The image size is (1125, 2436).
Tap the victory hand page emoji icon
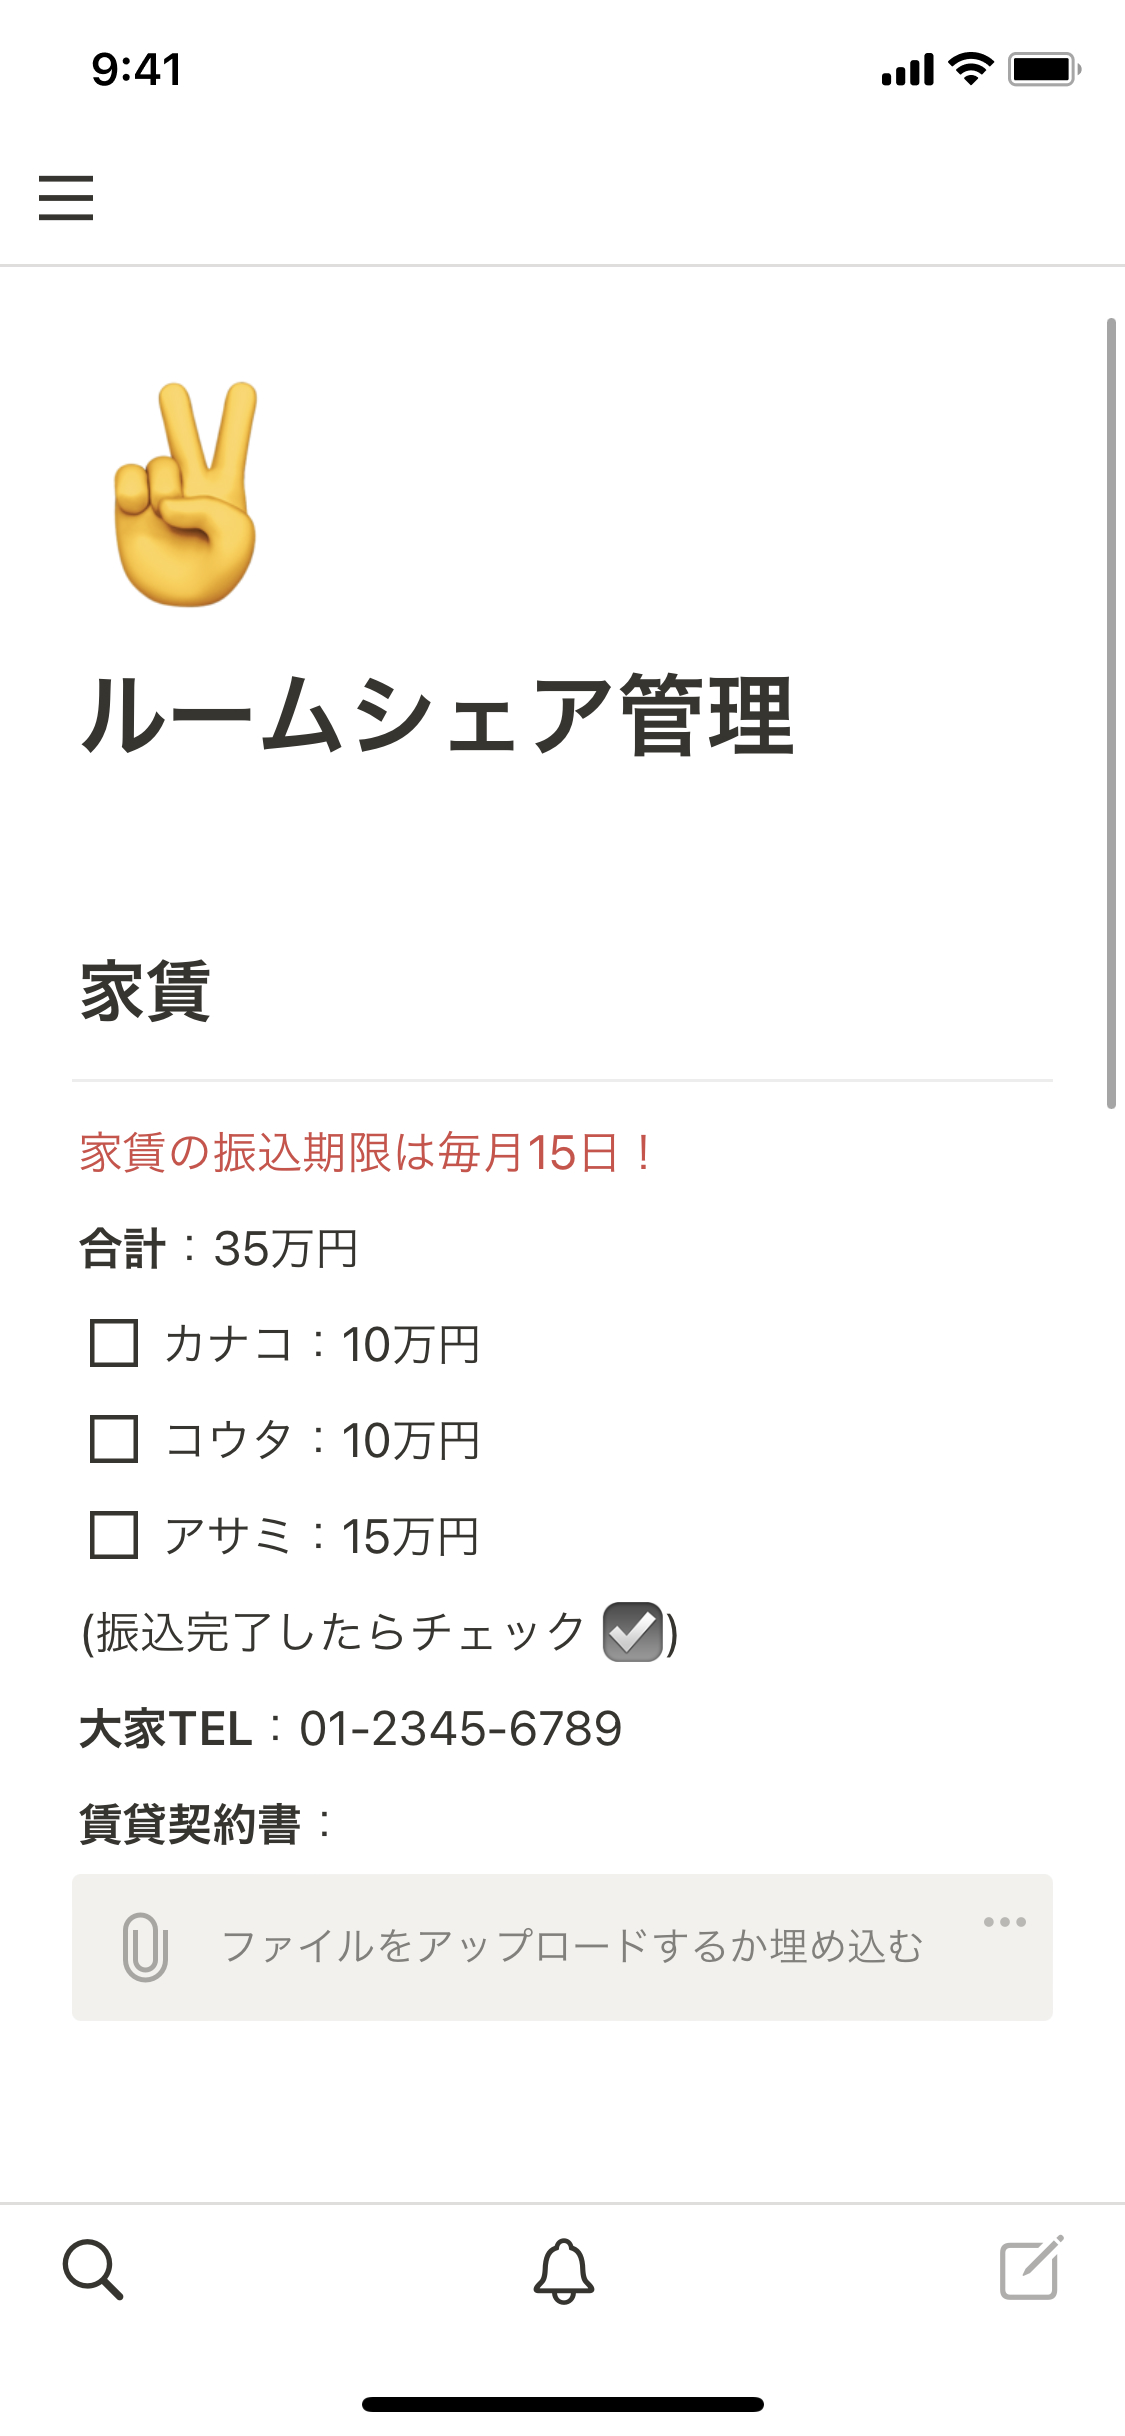[x=186, y=494]
